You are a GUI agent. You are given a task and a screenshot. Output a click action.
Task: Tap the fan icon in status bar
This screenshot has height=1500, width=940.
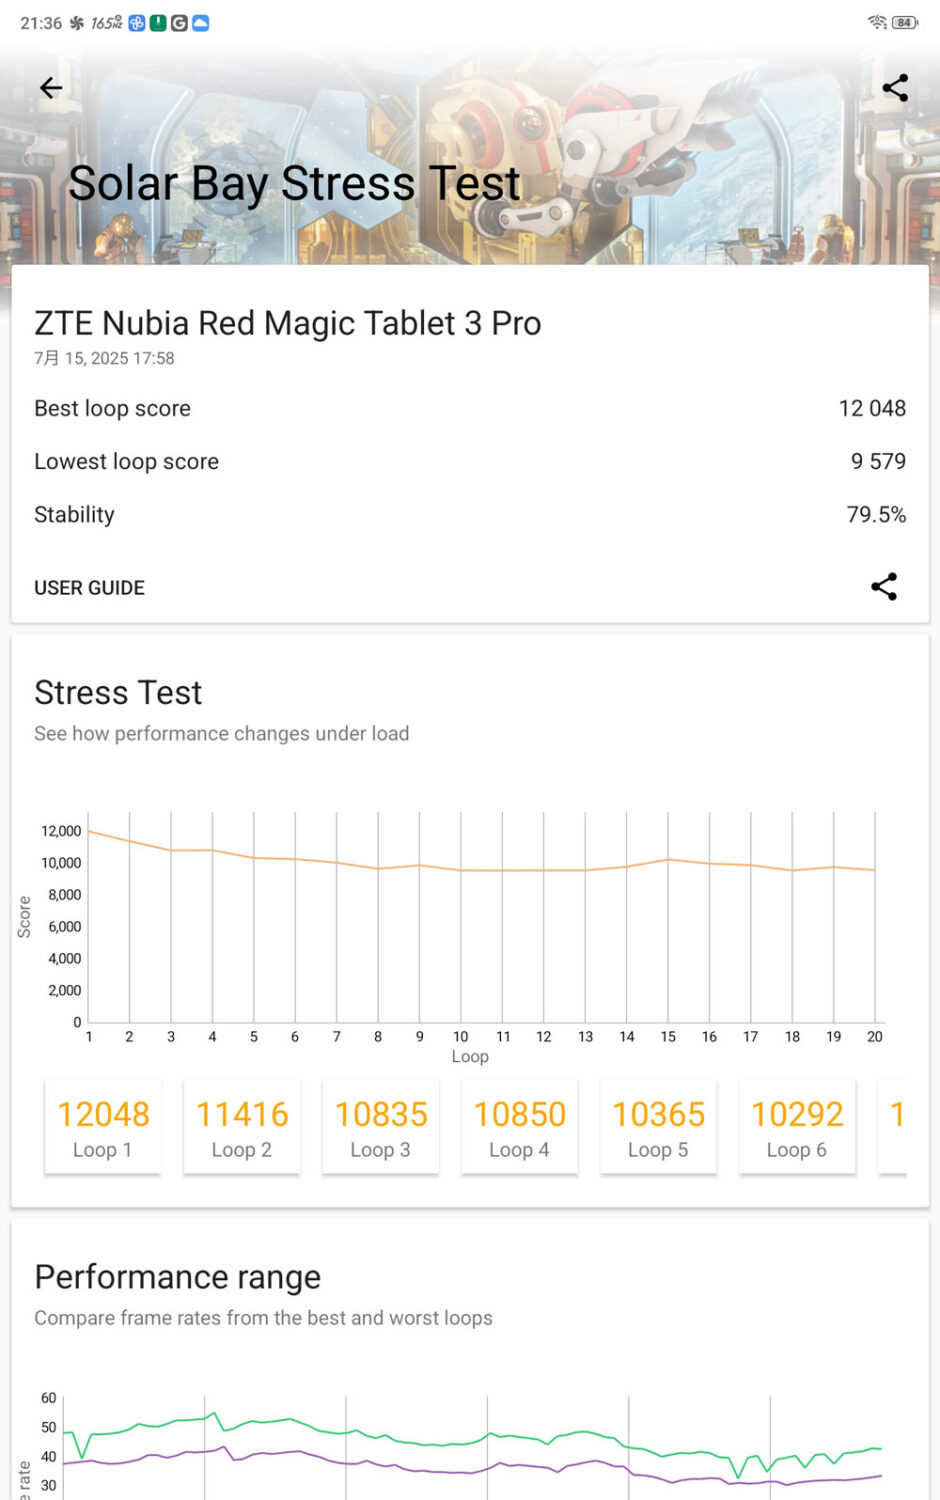pos(77,22)
